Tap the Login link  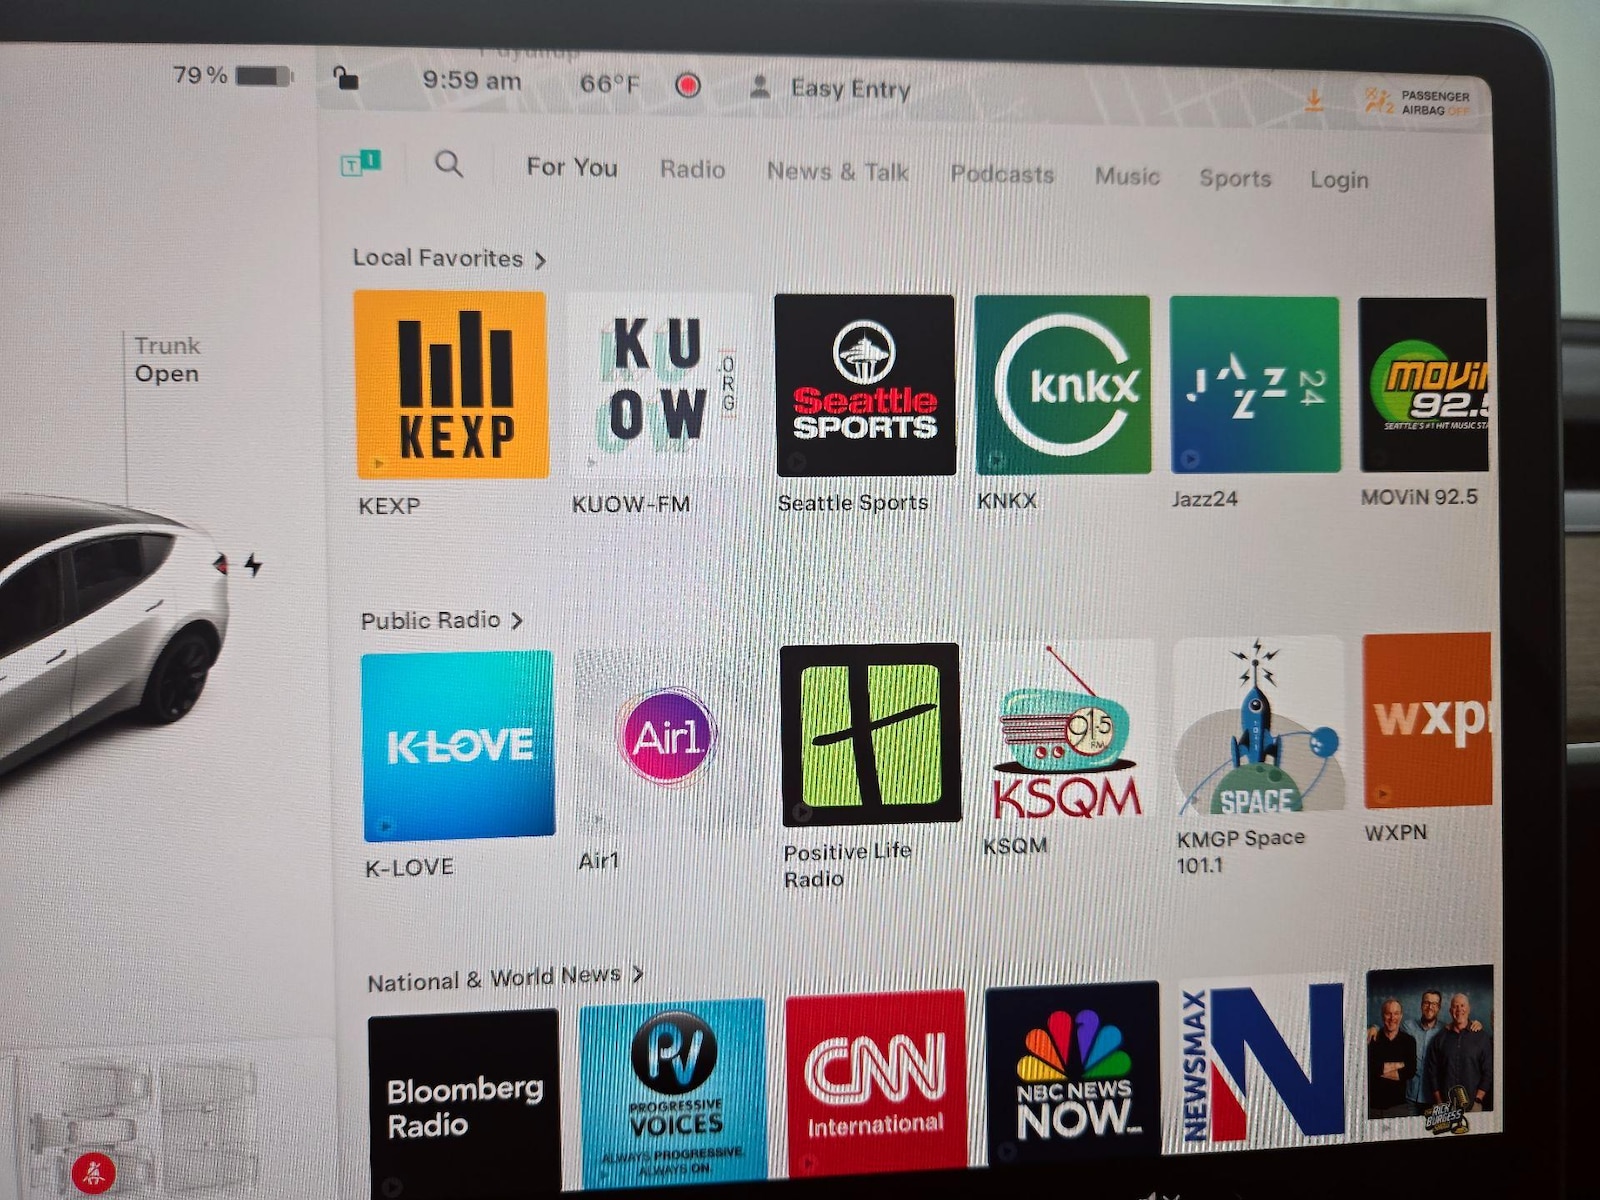click(1339, 180)
